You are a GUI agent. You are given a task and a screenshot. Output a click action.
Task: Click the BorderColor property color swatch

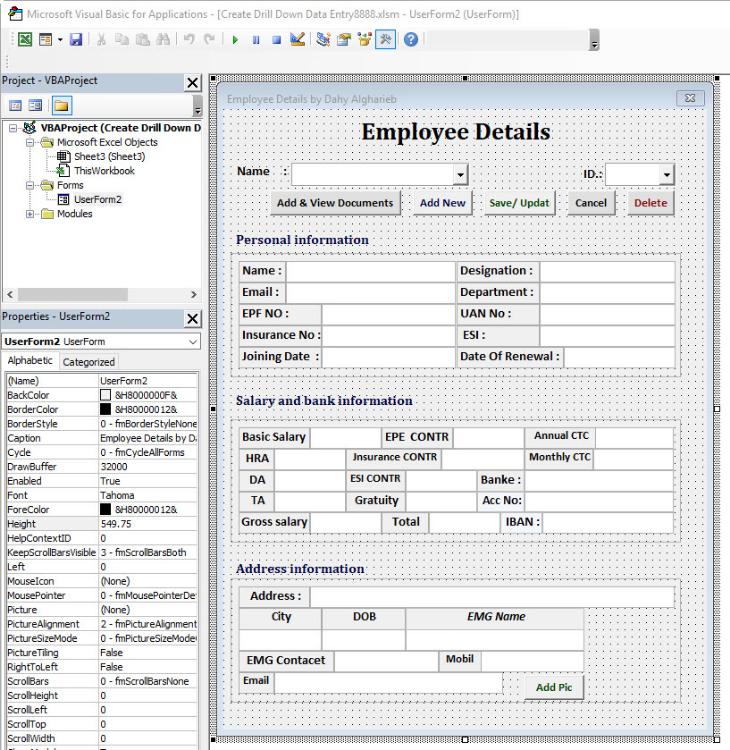(x=105, y=409)
